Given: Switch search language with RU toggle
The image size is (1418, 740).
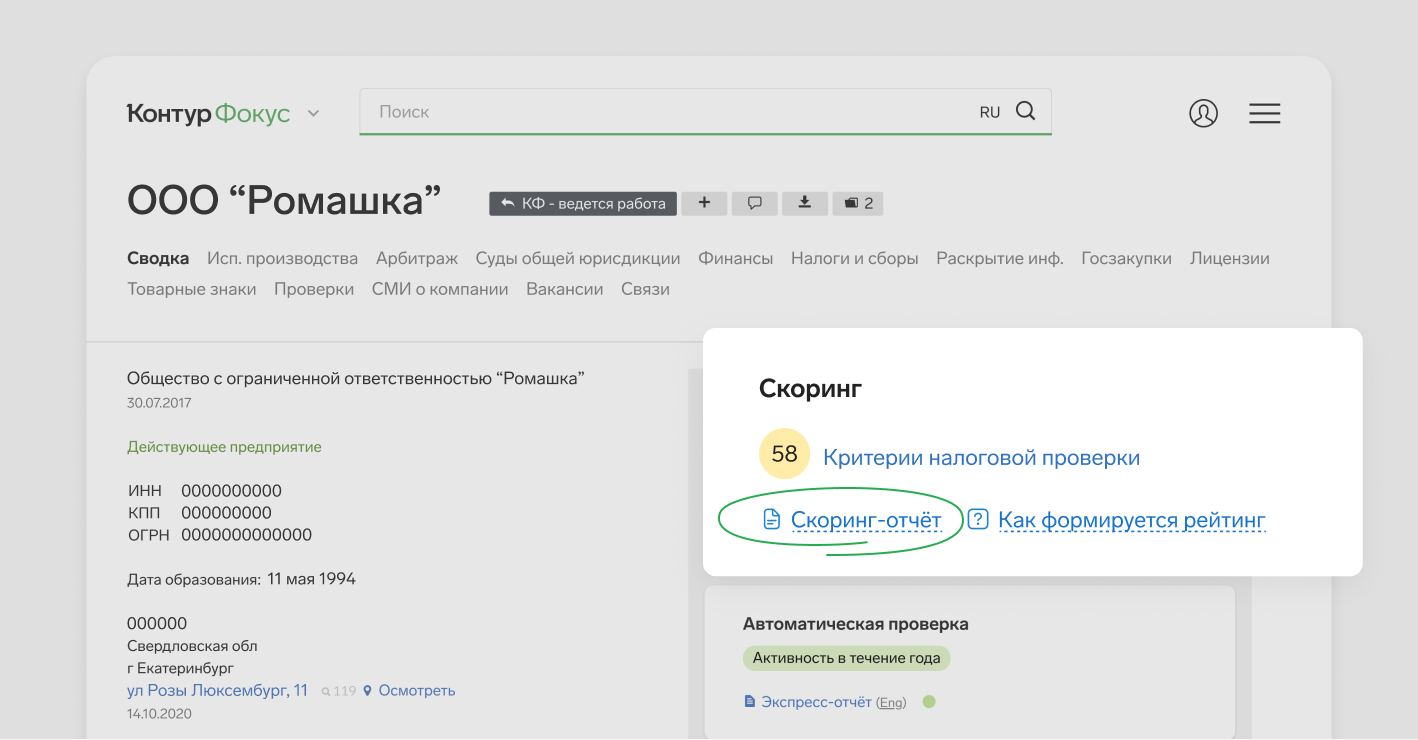Looking at the screenshot, I should tap(989, 112).
